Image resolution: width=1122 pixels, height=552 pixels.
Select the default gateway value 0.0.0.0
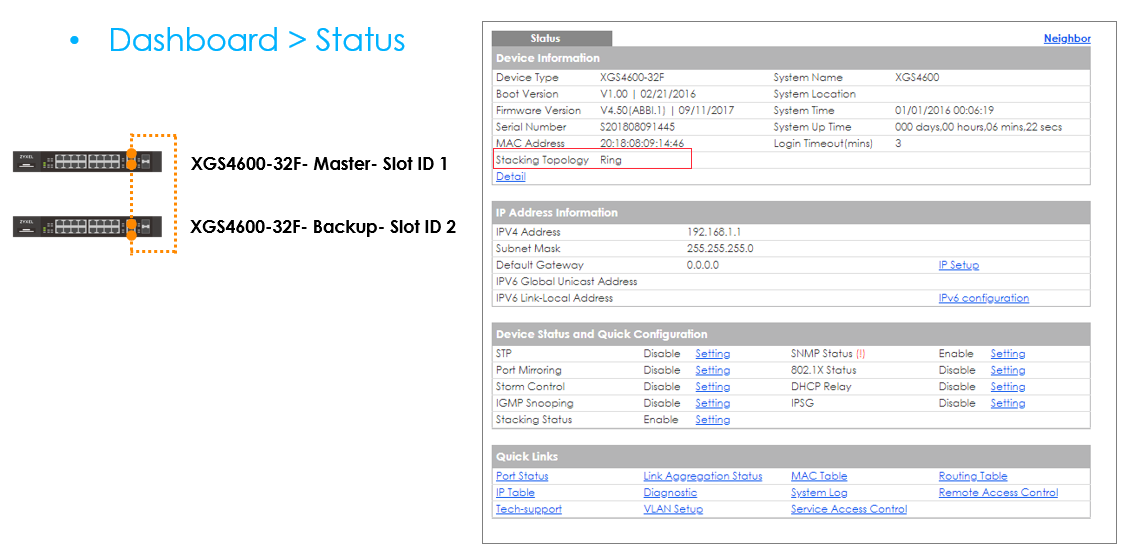click(x=703, y=265)
